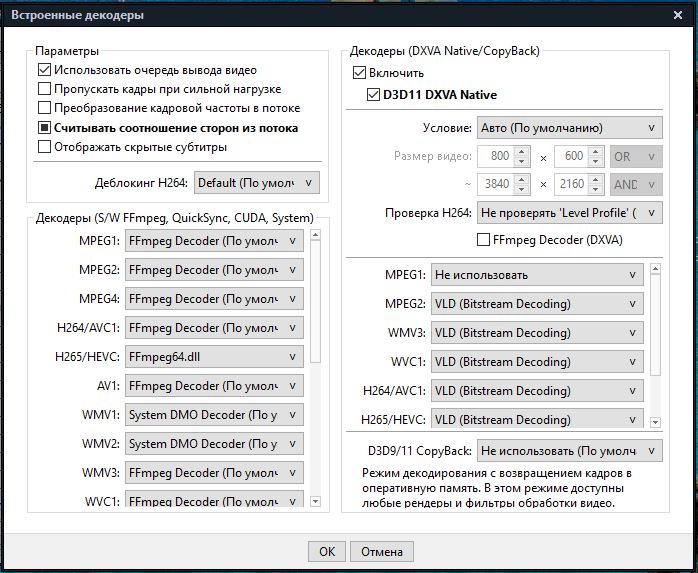
Task: Open the AV1 decoder dropdown
Action: (x=214, y=386)
